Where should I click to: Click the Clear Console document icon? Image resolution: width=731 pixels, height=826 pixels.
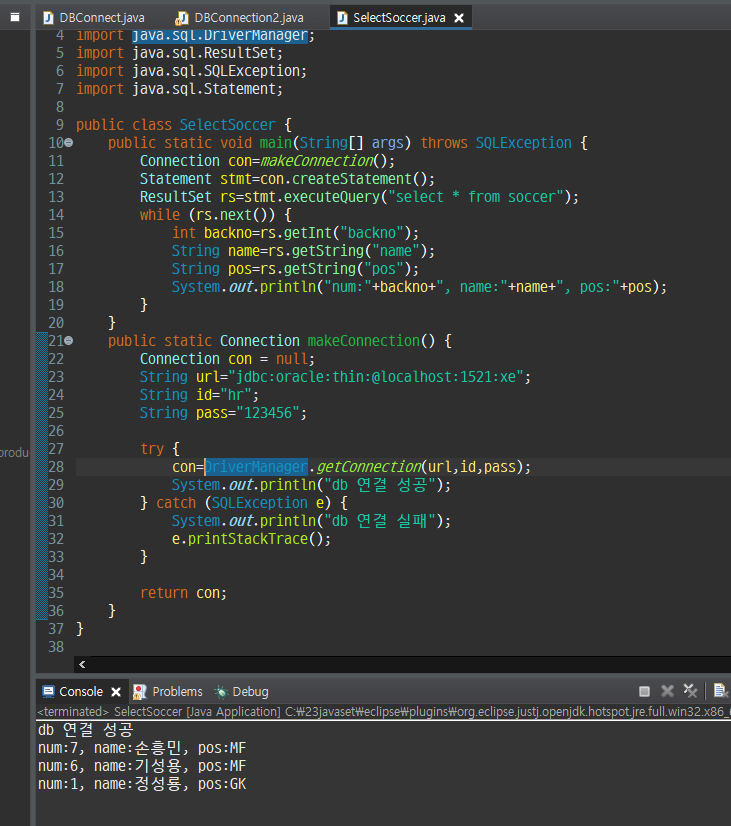(x=720, y=691)
